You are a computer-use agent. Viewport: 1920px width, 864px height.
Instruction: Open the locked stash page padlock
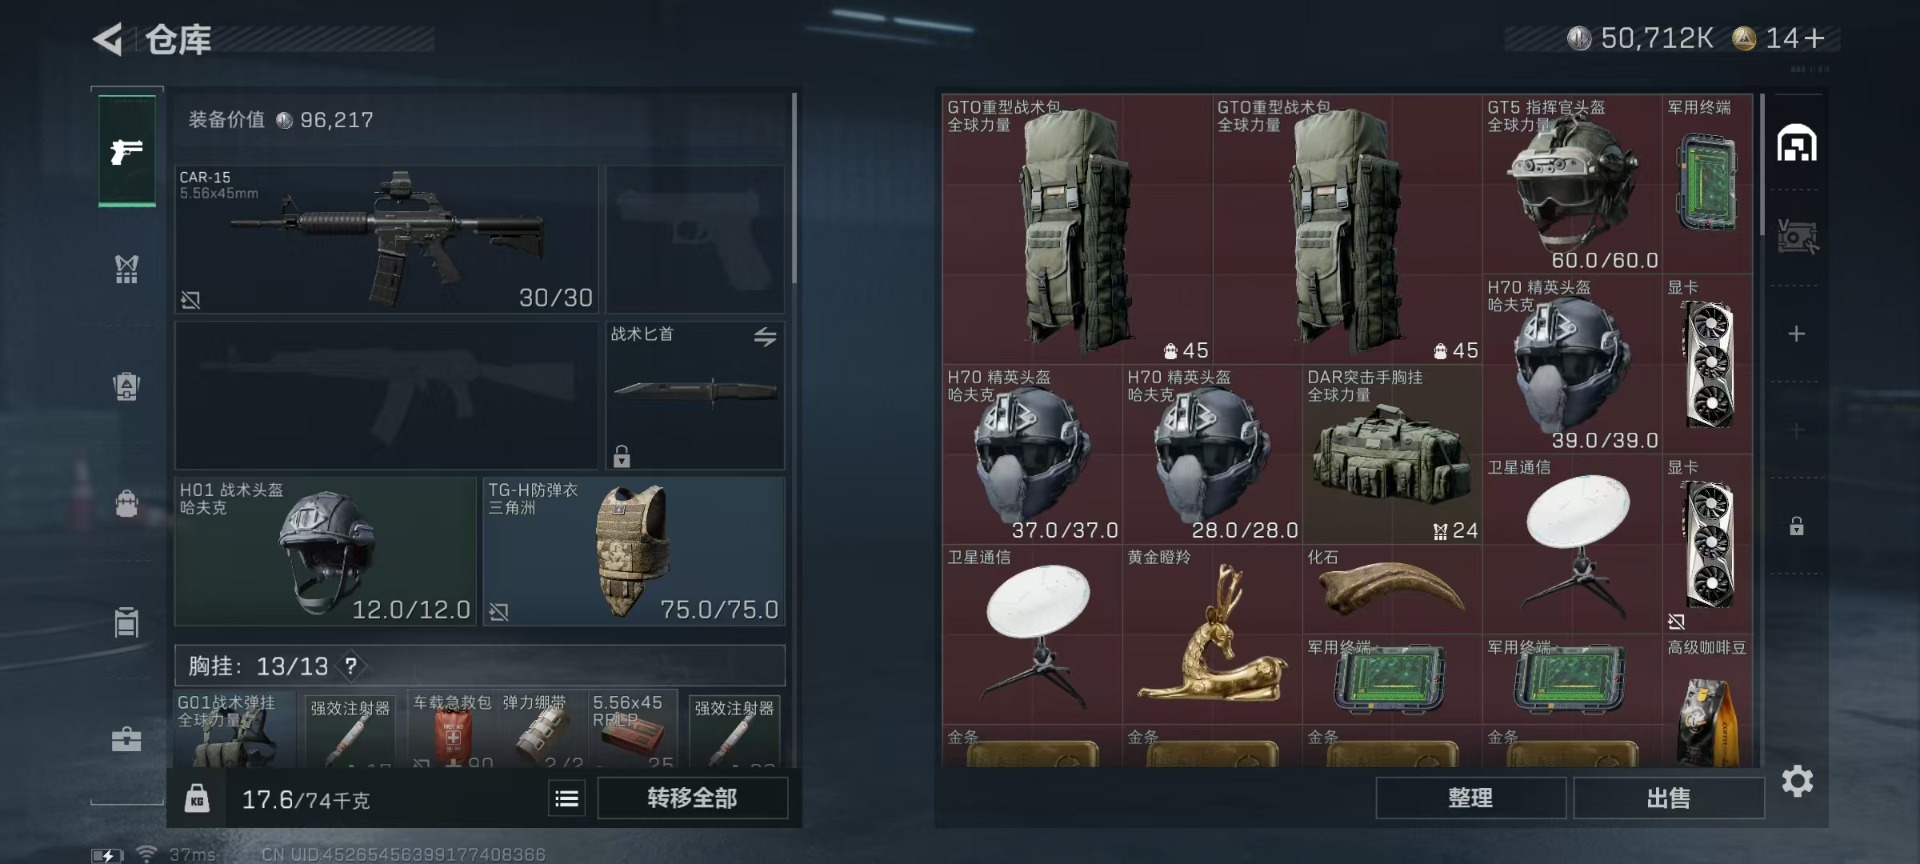1797,526
